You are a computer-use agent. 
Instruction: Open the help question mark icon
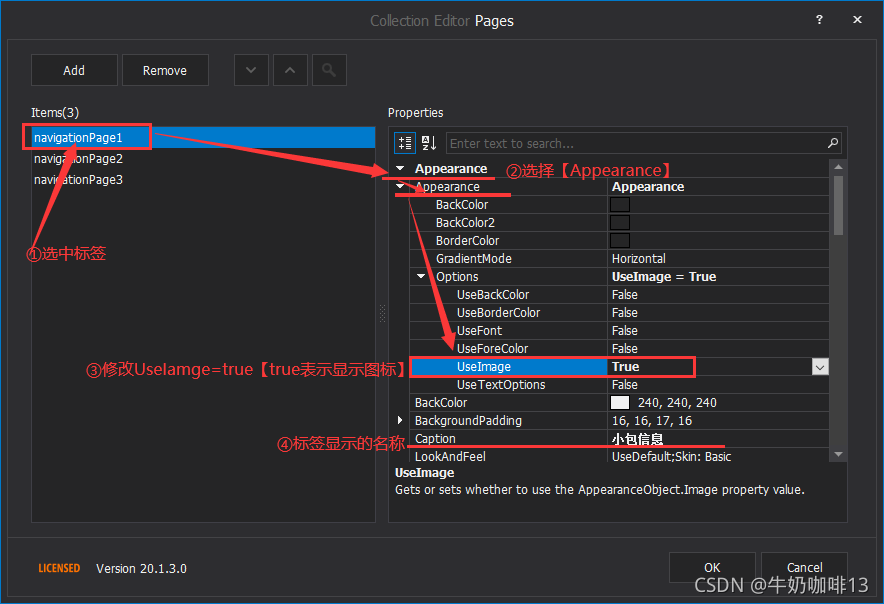tap(819, 20)
